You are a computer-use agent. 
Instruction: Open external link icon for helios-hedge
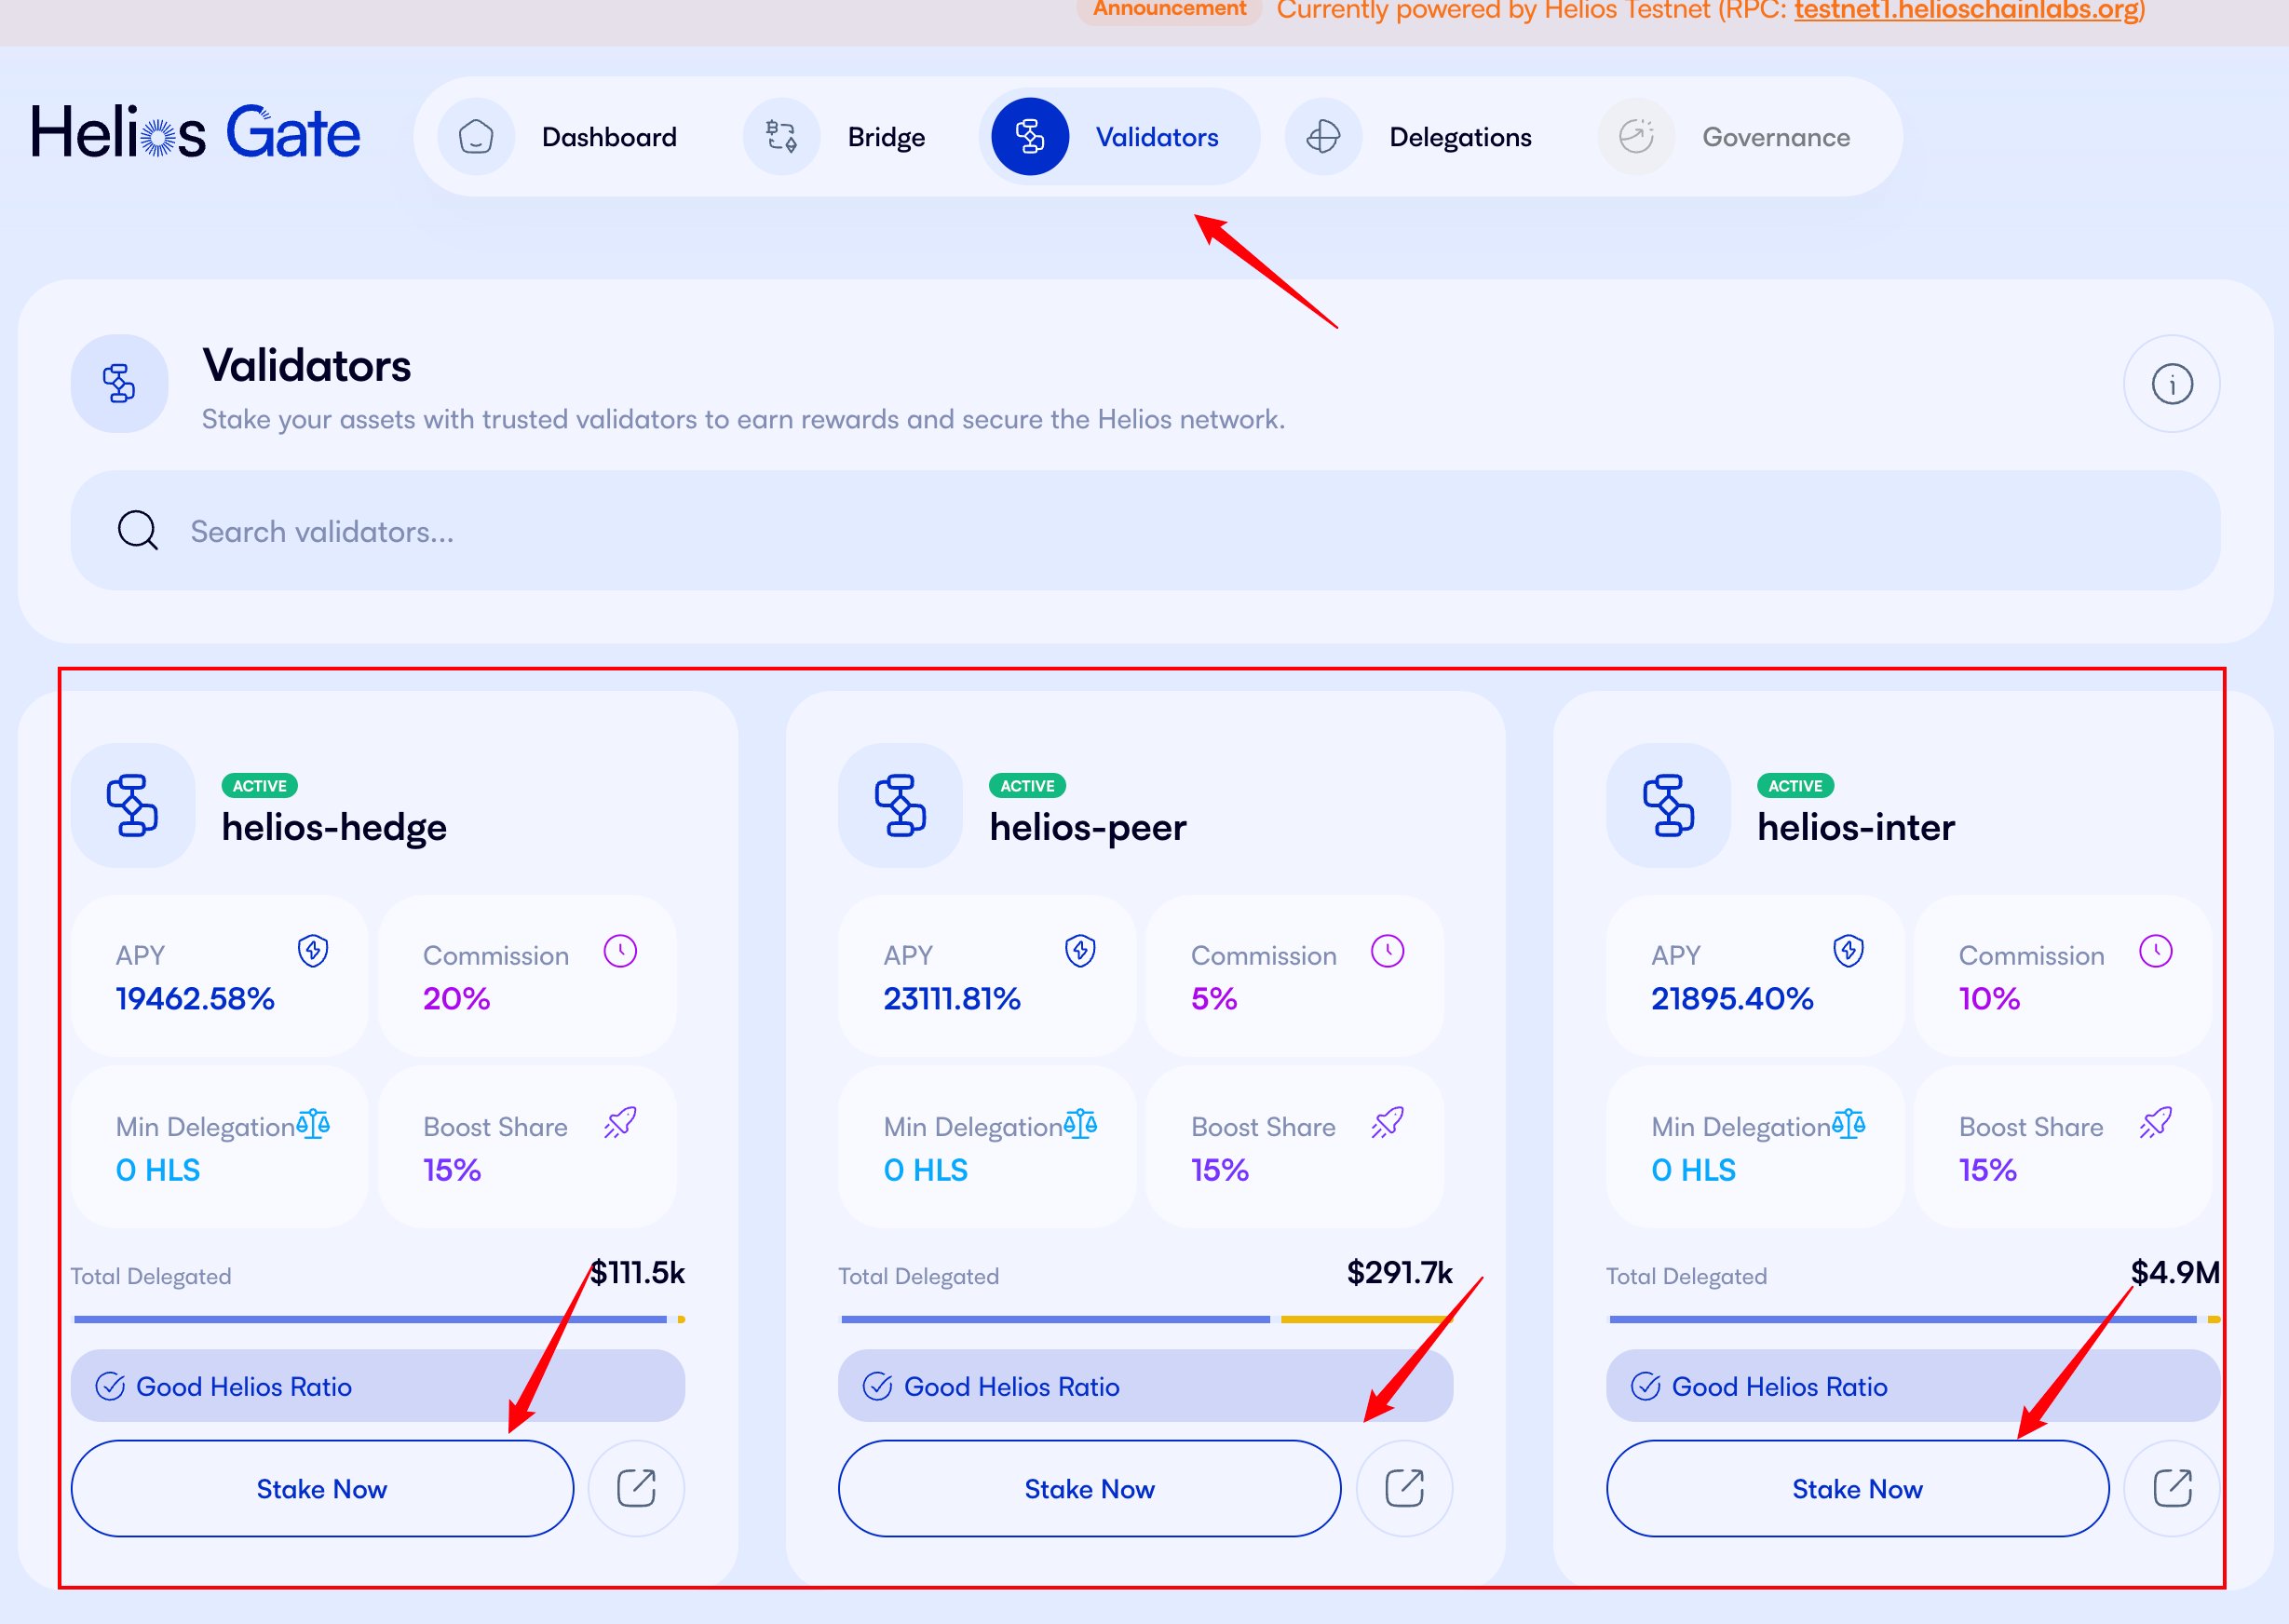click(x=636, y=1488)
